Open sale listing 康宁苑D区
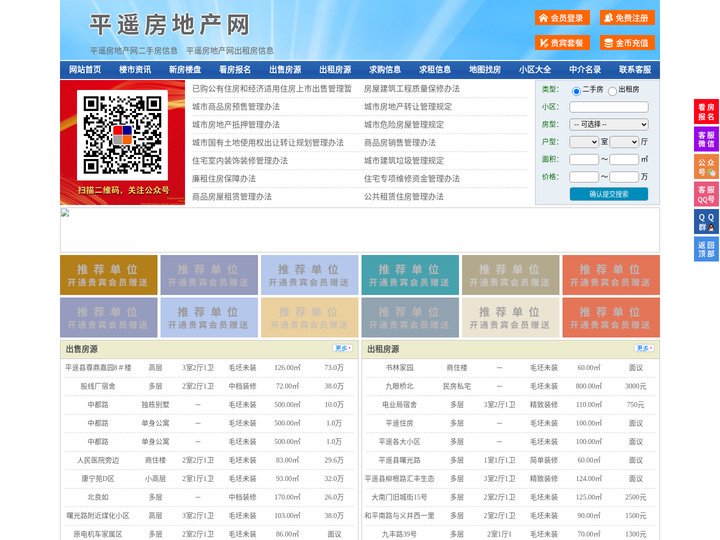Image resolution: width=720 pixels, height=540 pixels. point(98,478)
